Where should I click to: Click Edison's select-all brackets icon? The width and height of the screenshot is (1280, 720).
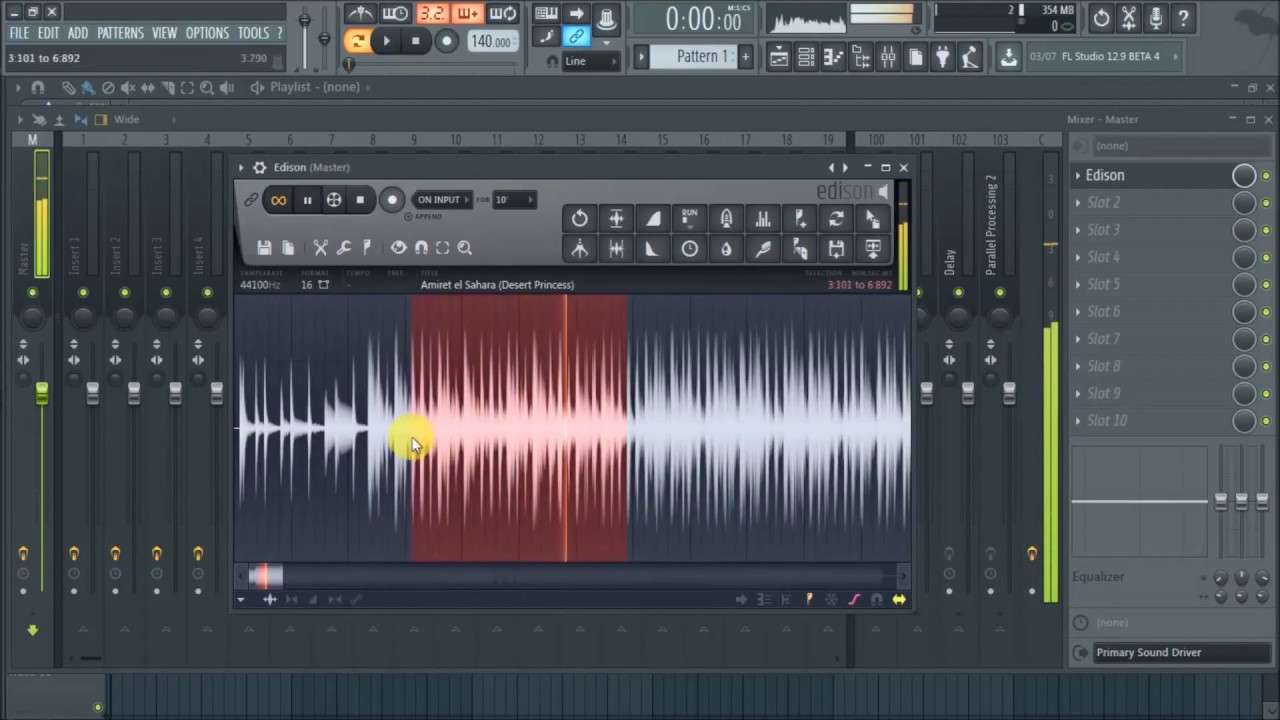pos(442,248)
